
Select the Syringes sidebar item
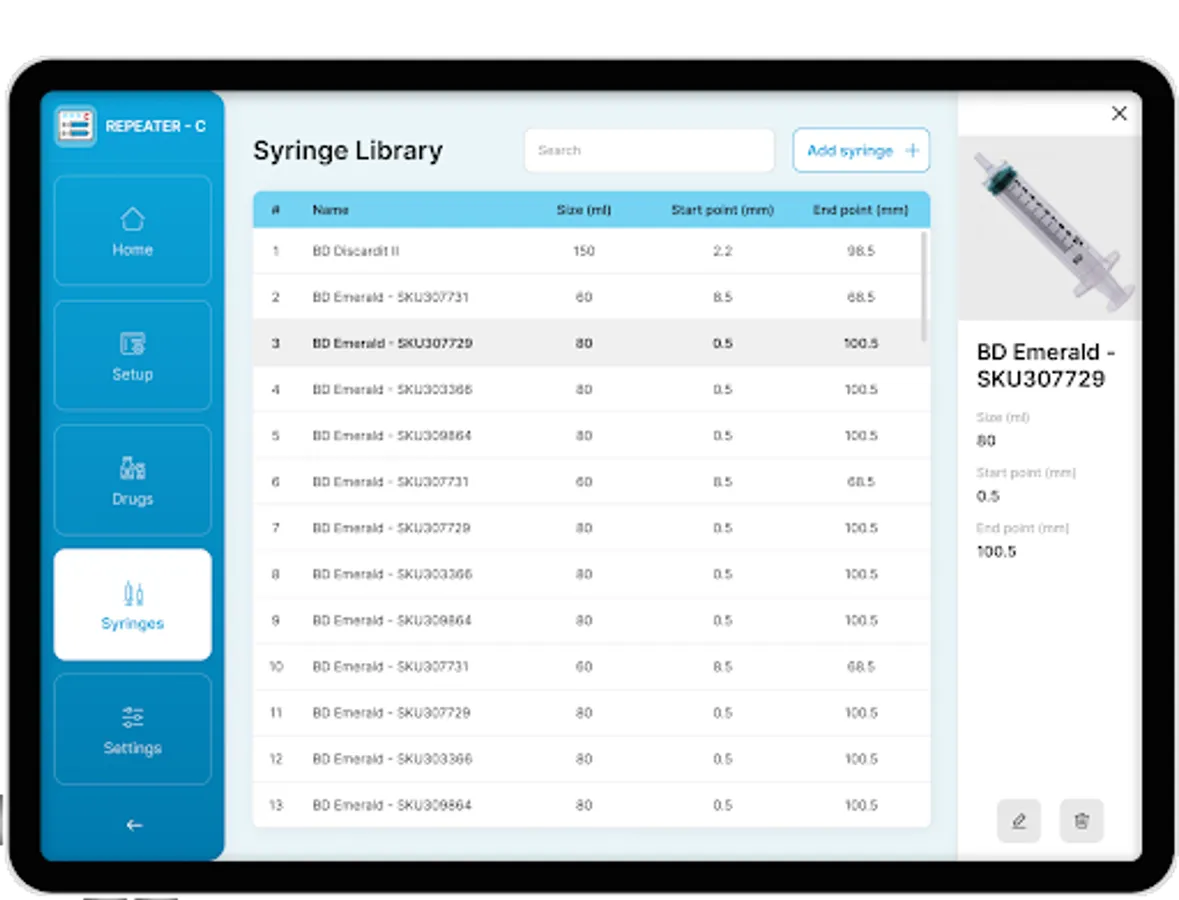132,605
